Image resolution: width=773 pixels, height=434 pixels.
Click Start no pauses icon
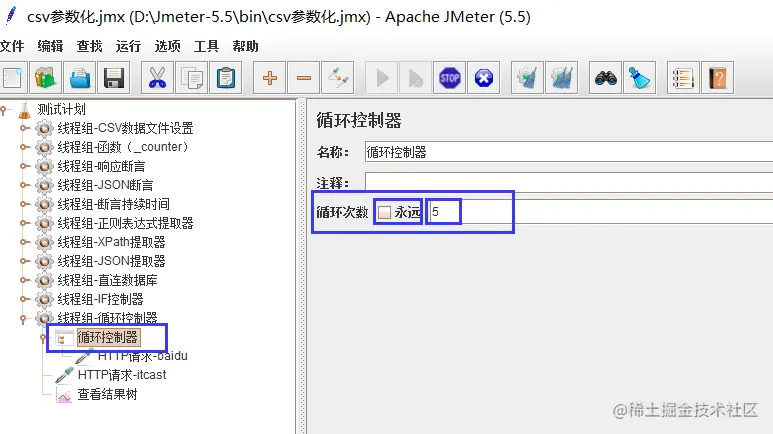(x=416, y=78)
